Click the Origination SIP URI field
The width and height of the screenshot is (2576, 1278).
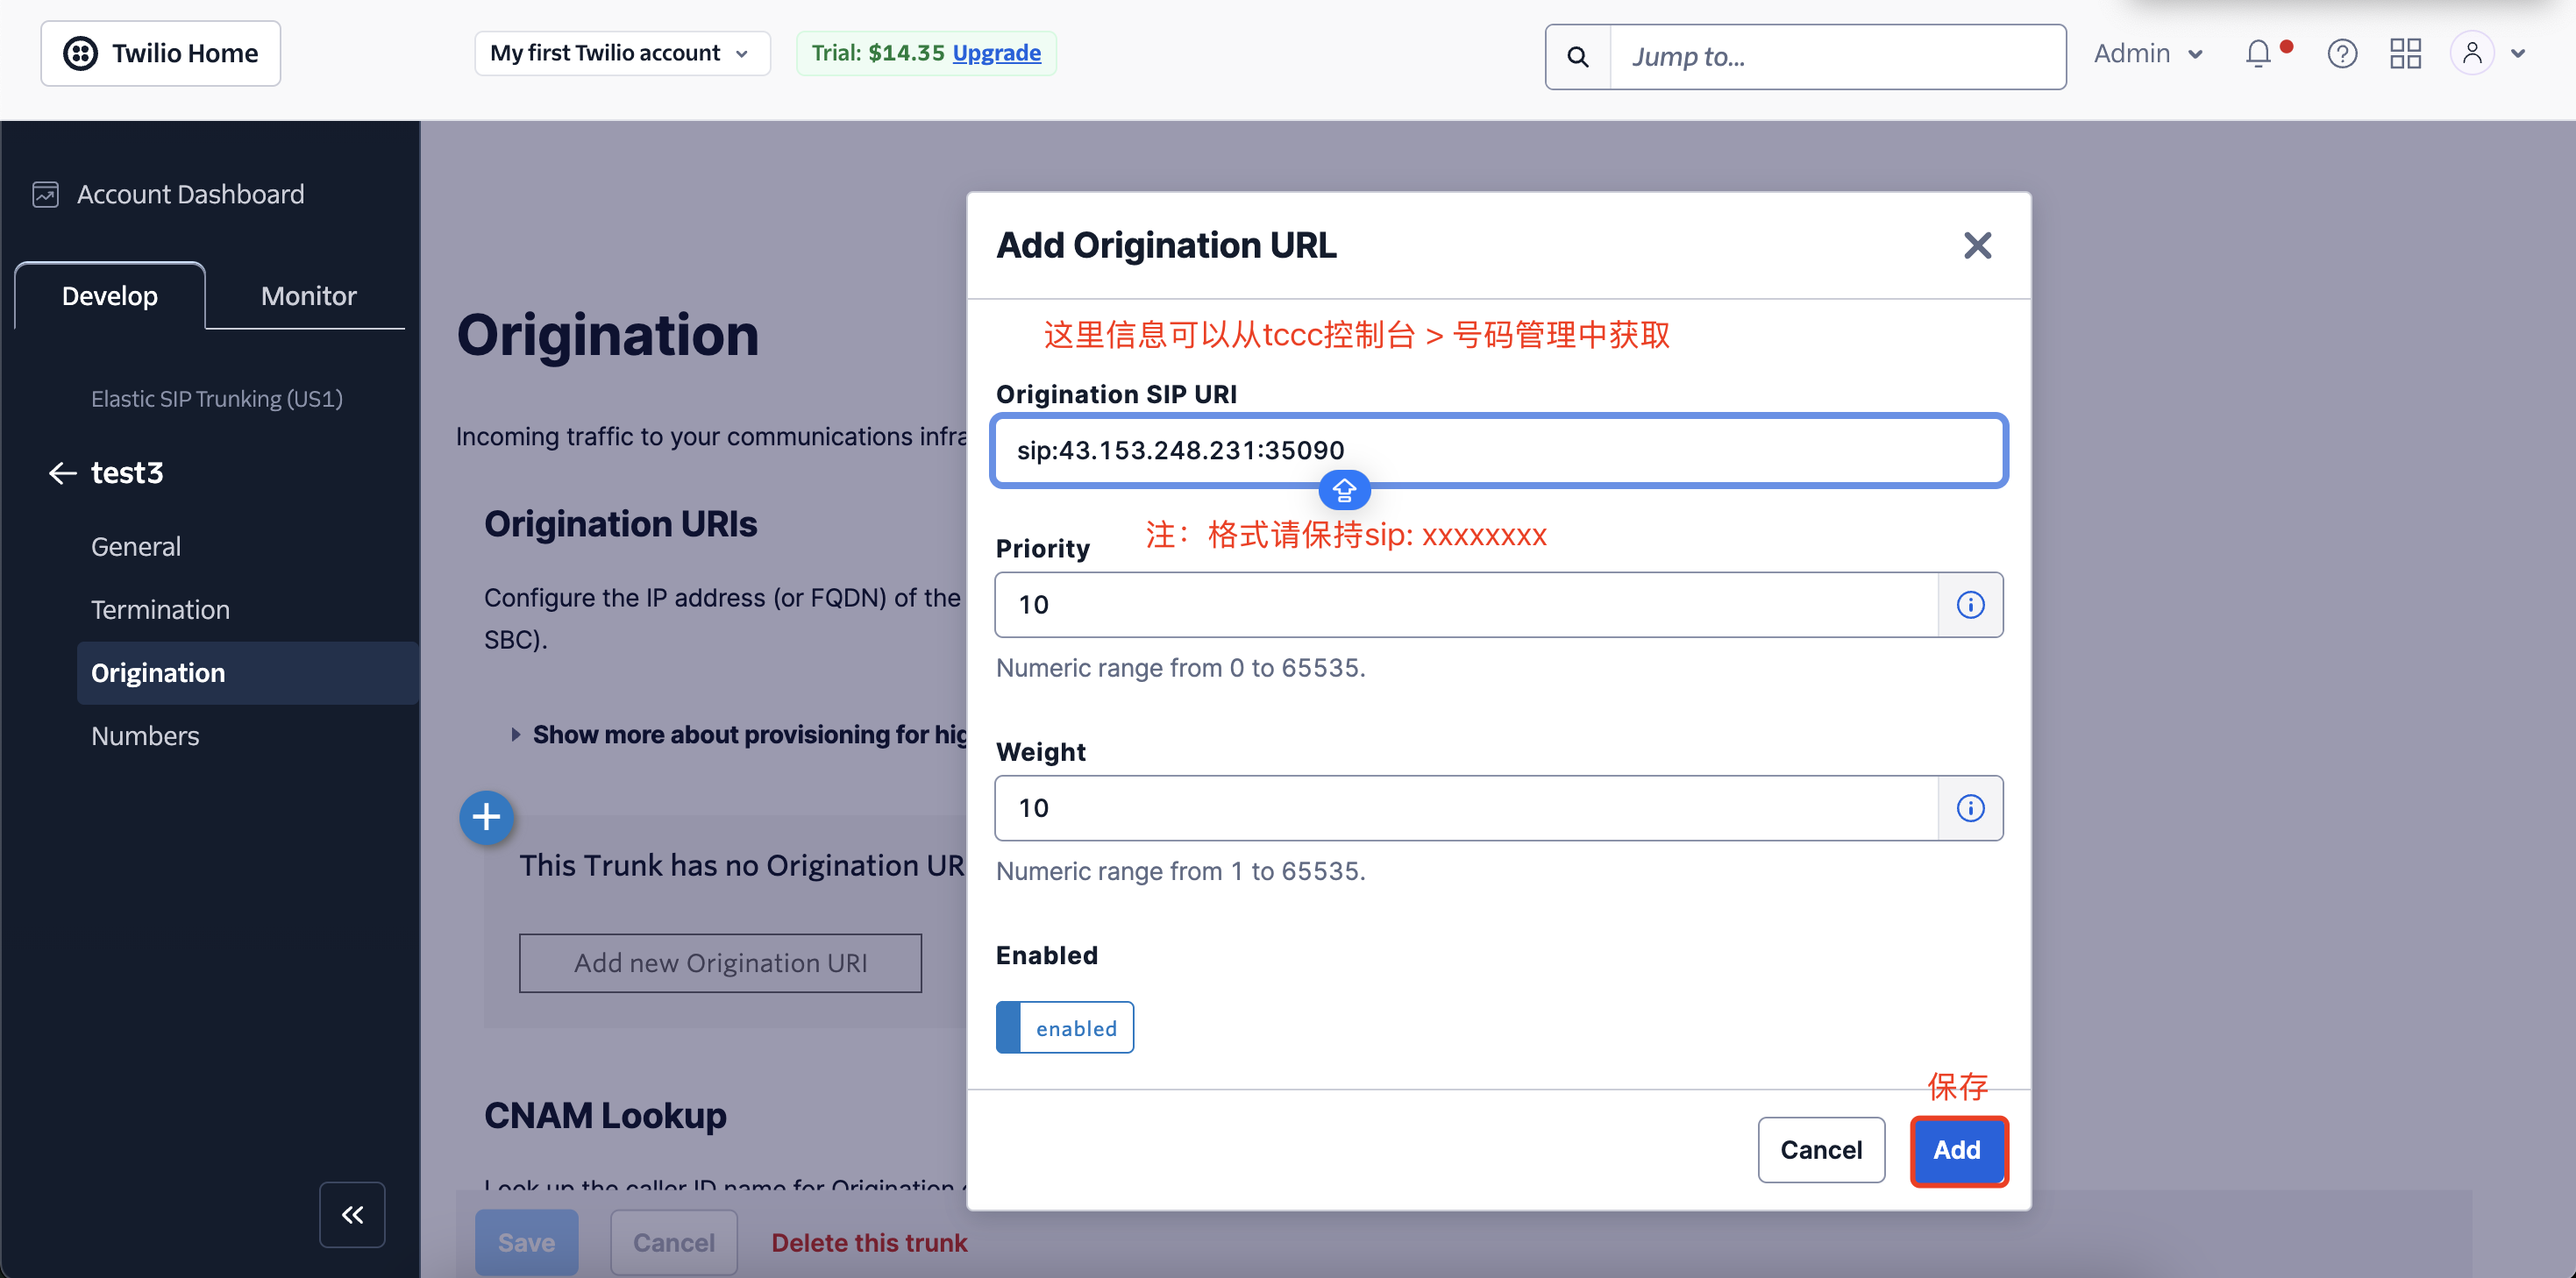1498,451
